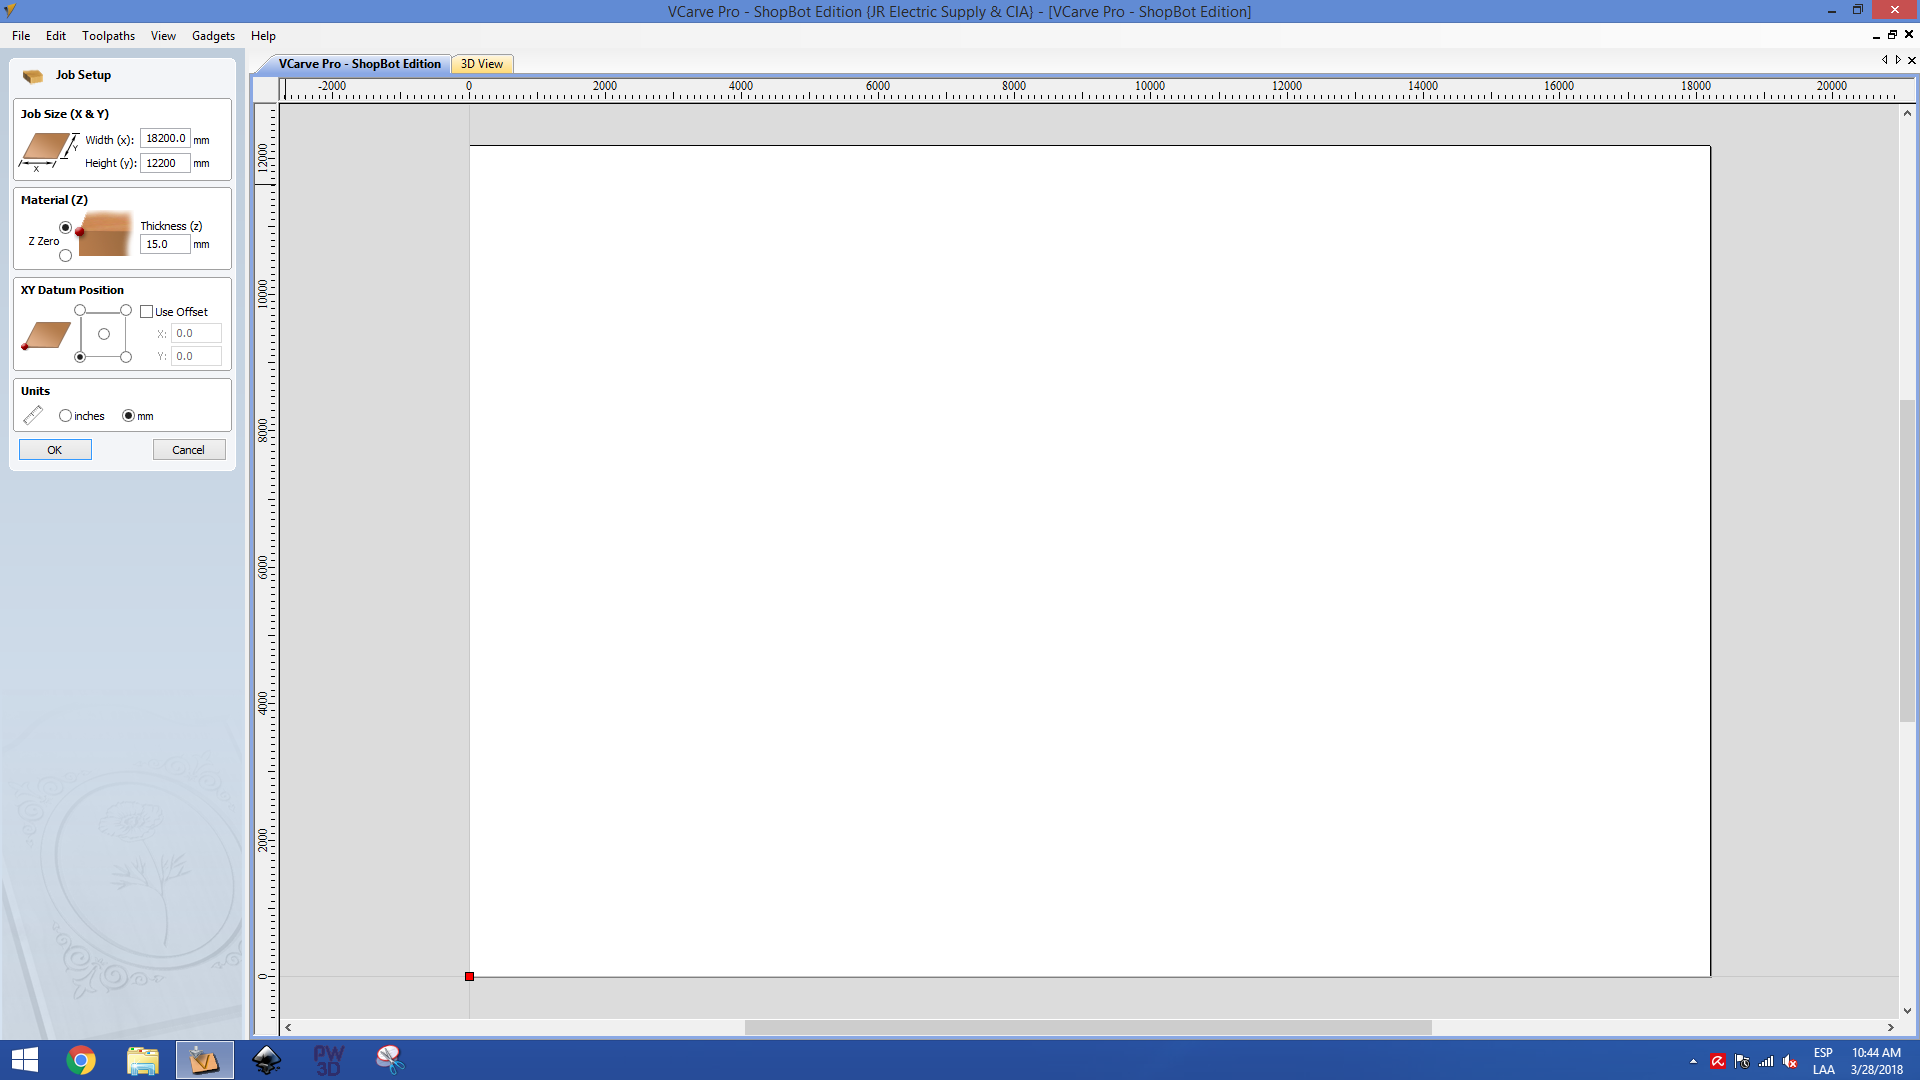This screenshot has height=1080, width=1920.
Task: Enable the Use Offset checkbox
Action: coord(147,312)
